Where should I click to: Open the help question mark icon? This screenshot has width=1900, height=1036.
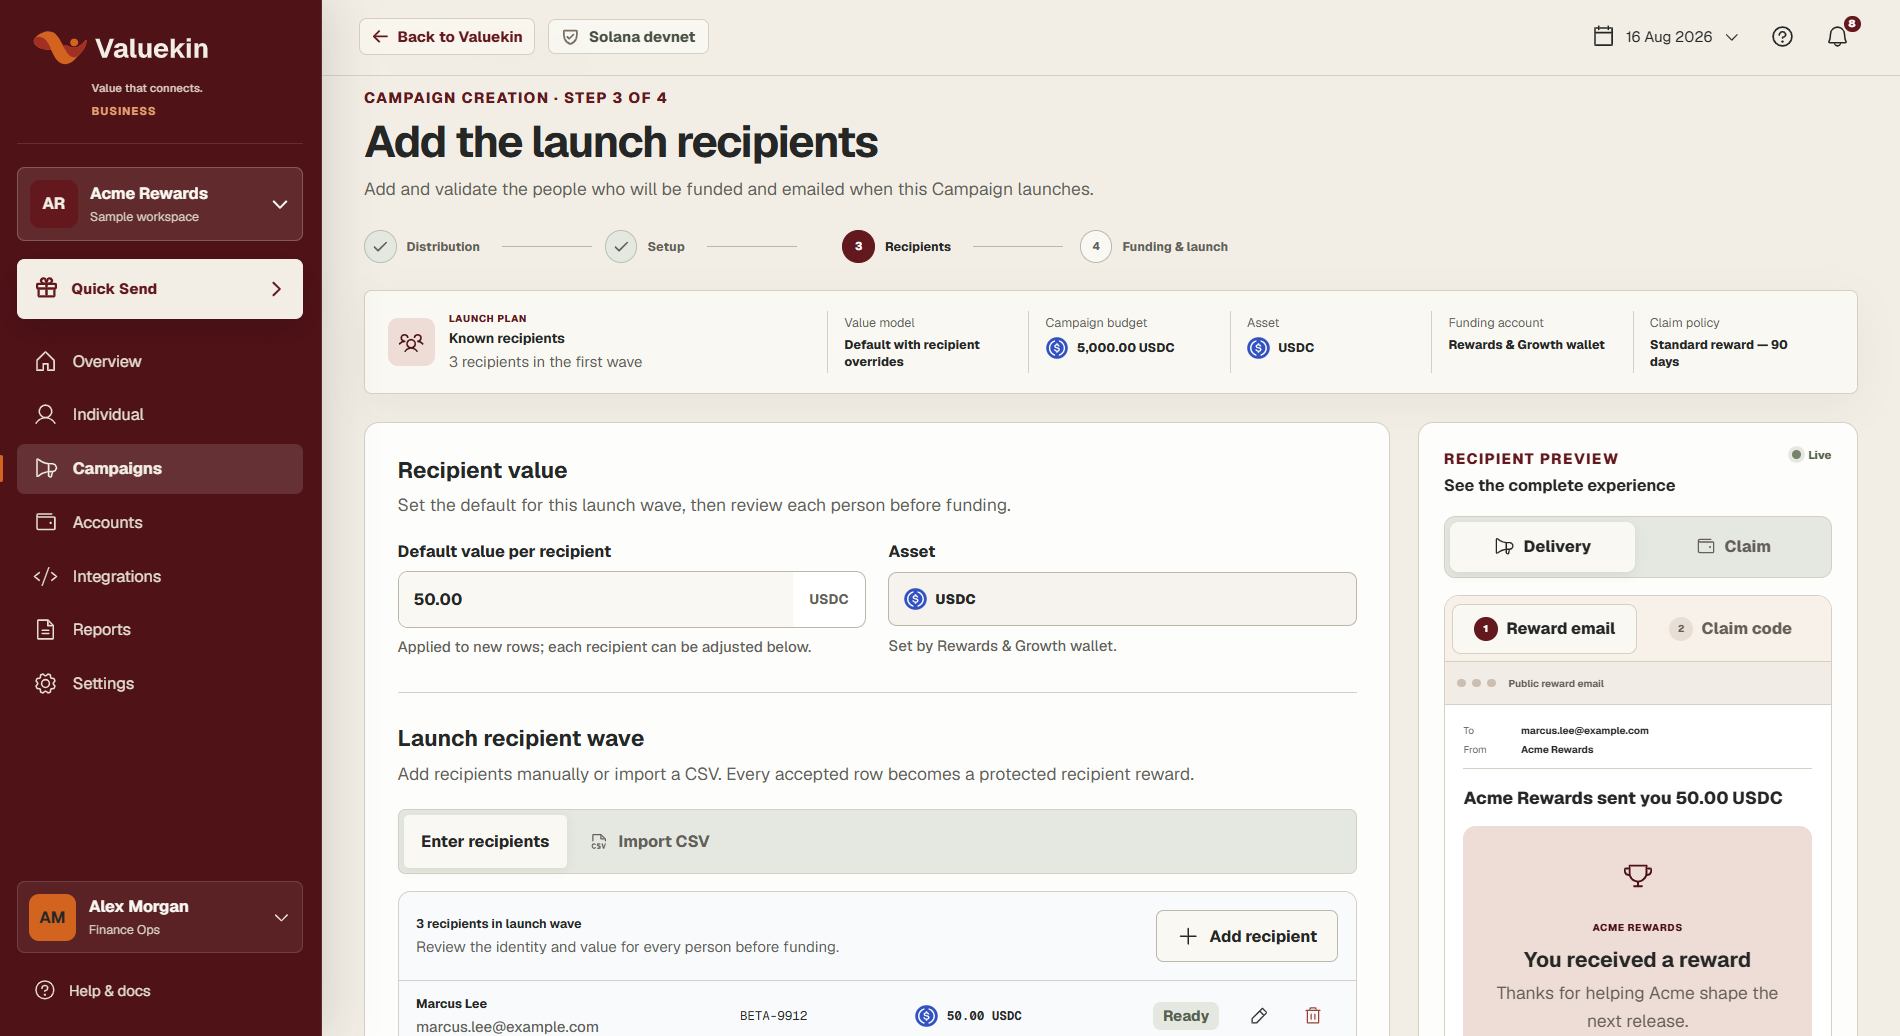(1782, 37)
